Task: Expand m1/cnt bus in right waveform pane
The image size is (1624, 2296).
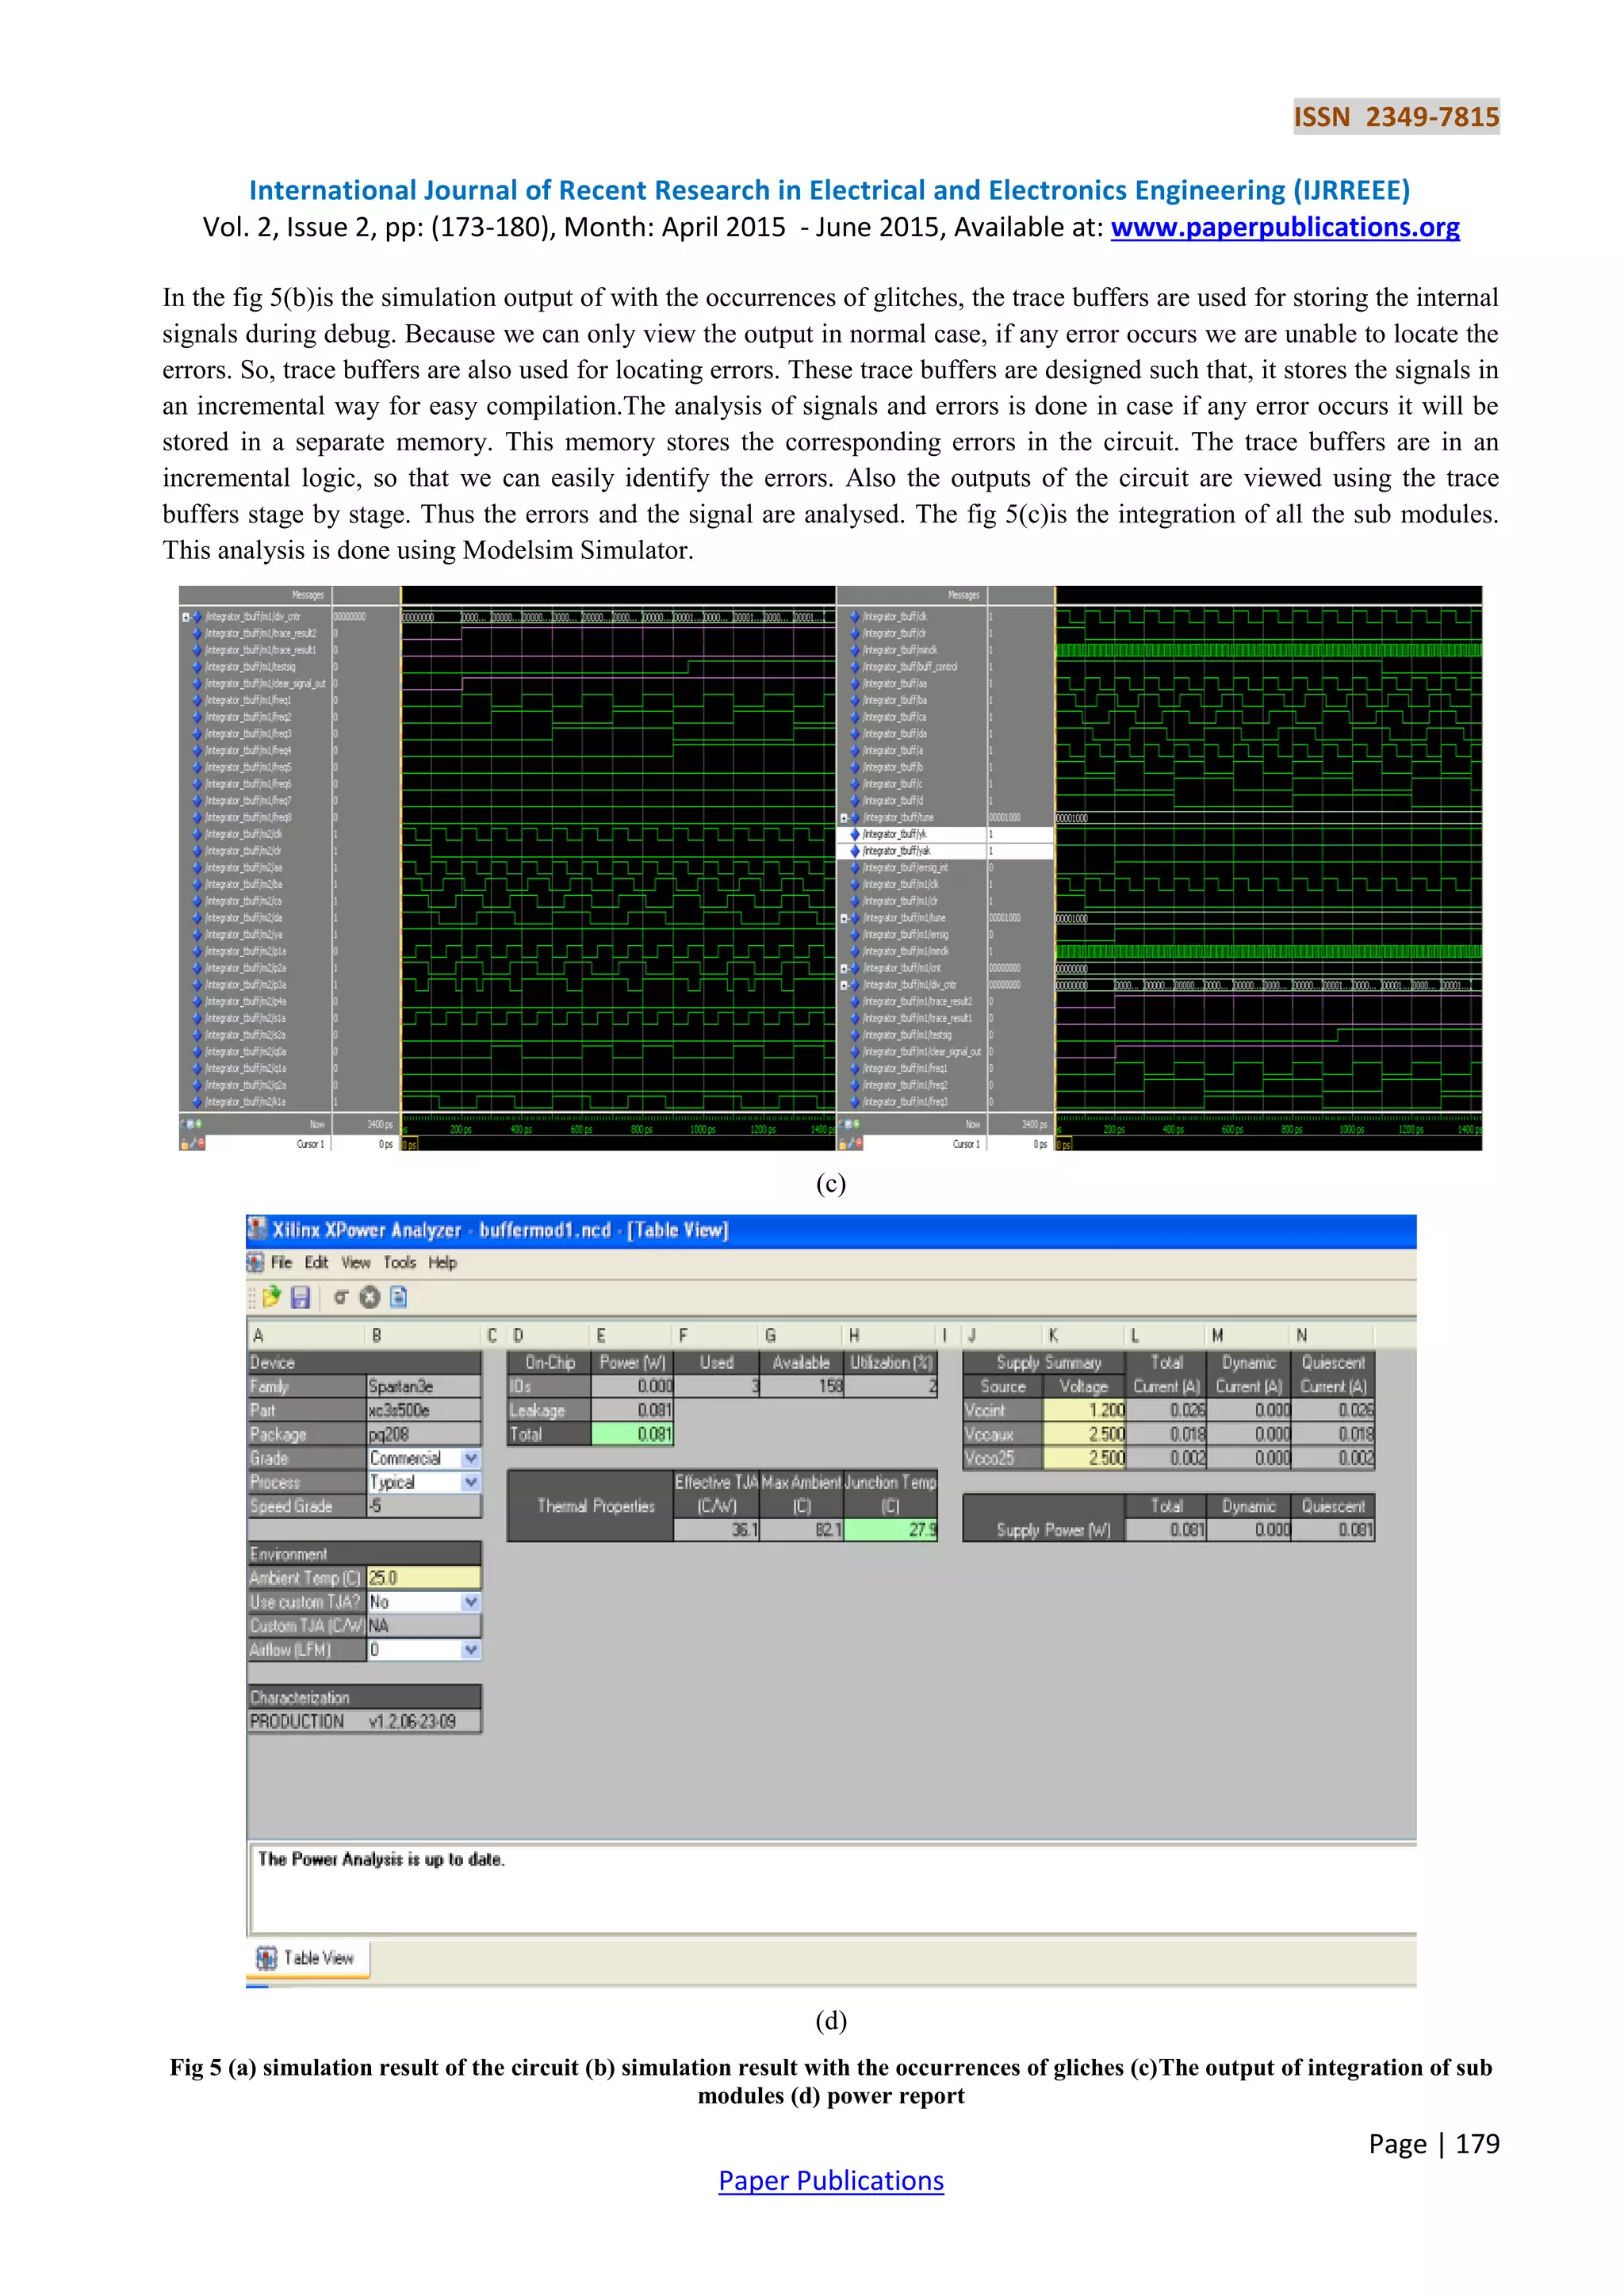Action: coord(844,968)
